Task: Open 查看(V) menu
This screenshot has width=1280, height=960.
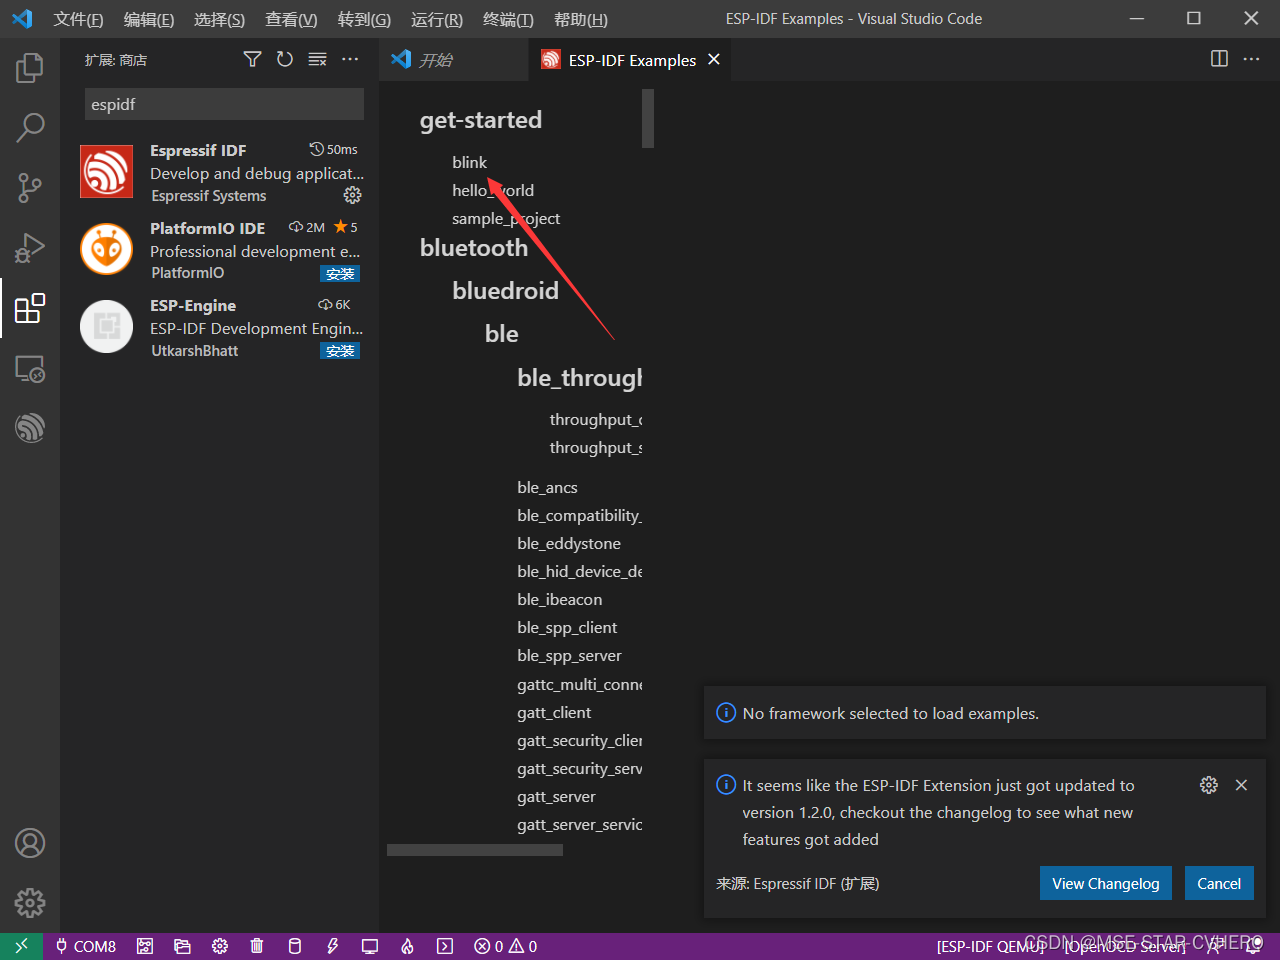Action: (x=291, y=19)
